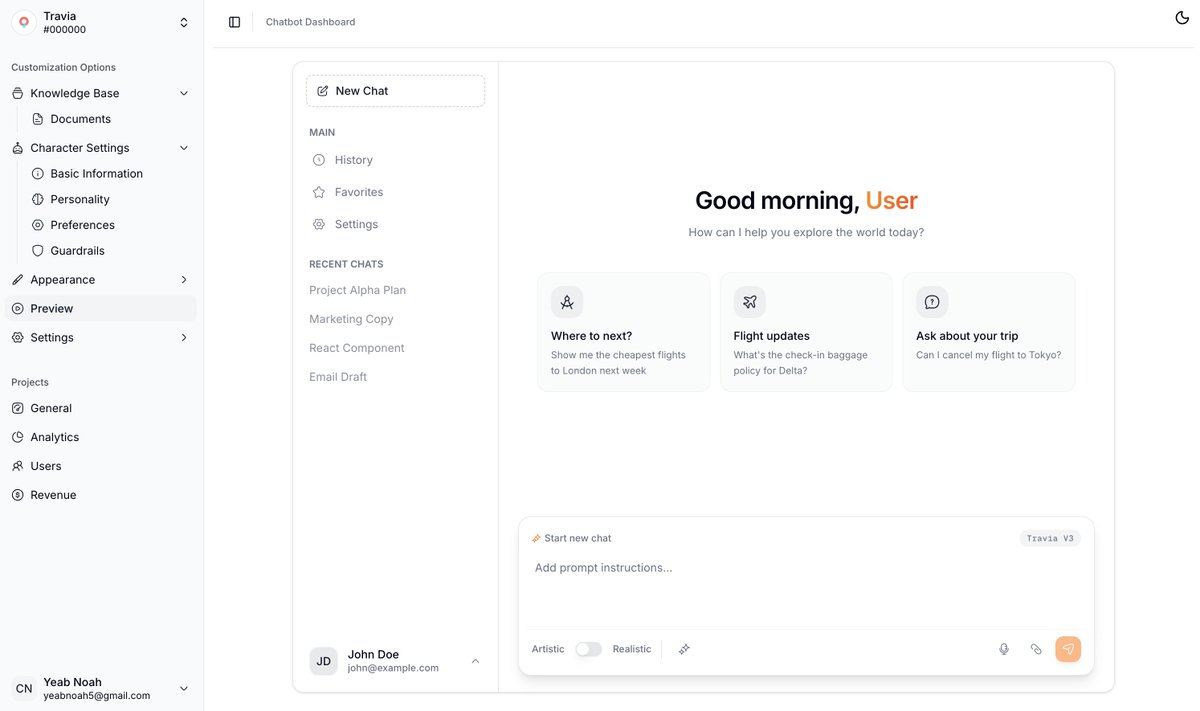Toggle the Artistic/Realistic switch
The width and height of the screenshot is (1200, 711).
point(589,649)
